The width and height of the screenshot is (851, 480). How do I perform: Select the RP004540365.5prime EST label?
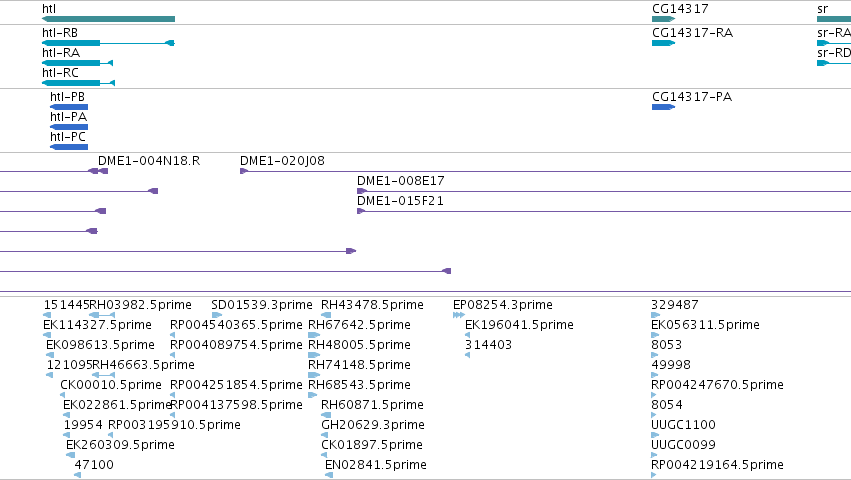236,325
